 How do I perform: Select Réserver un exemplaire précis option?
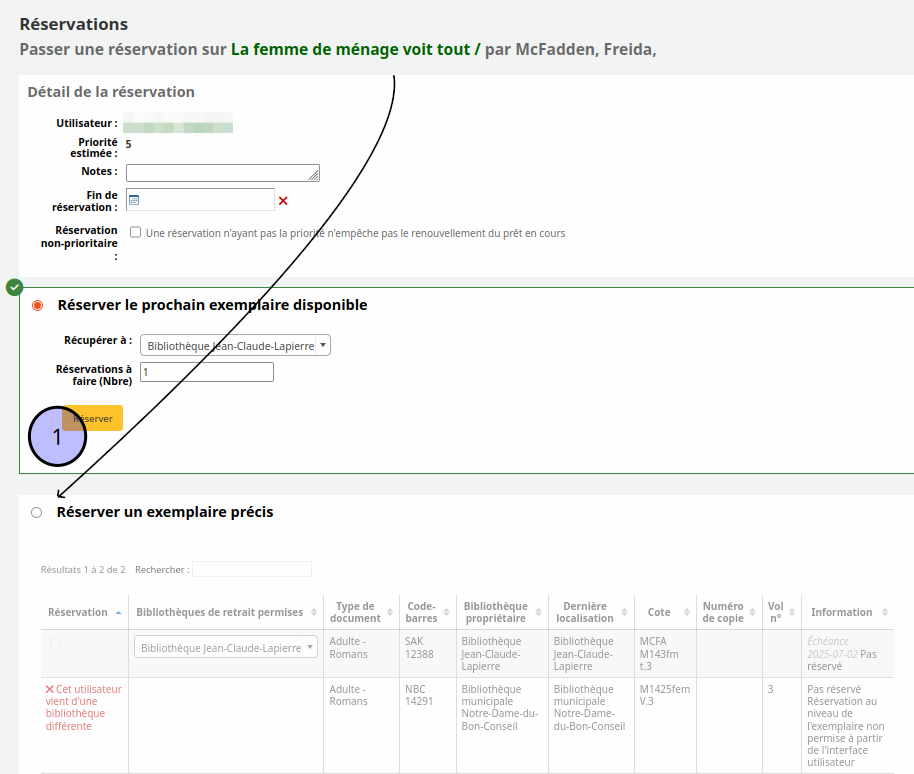pos(37,512)
